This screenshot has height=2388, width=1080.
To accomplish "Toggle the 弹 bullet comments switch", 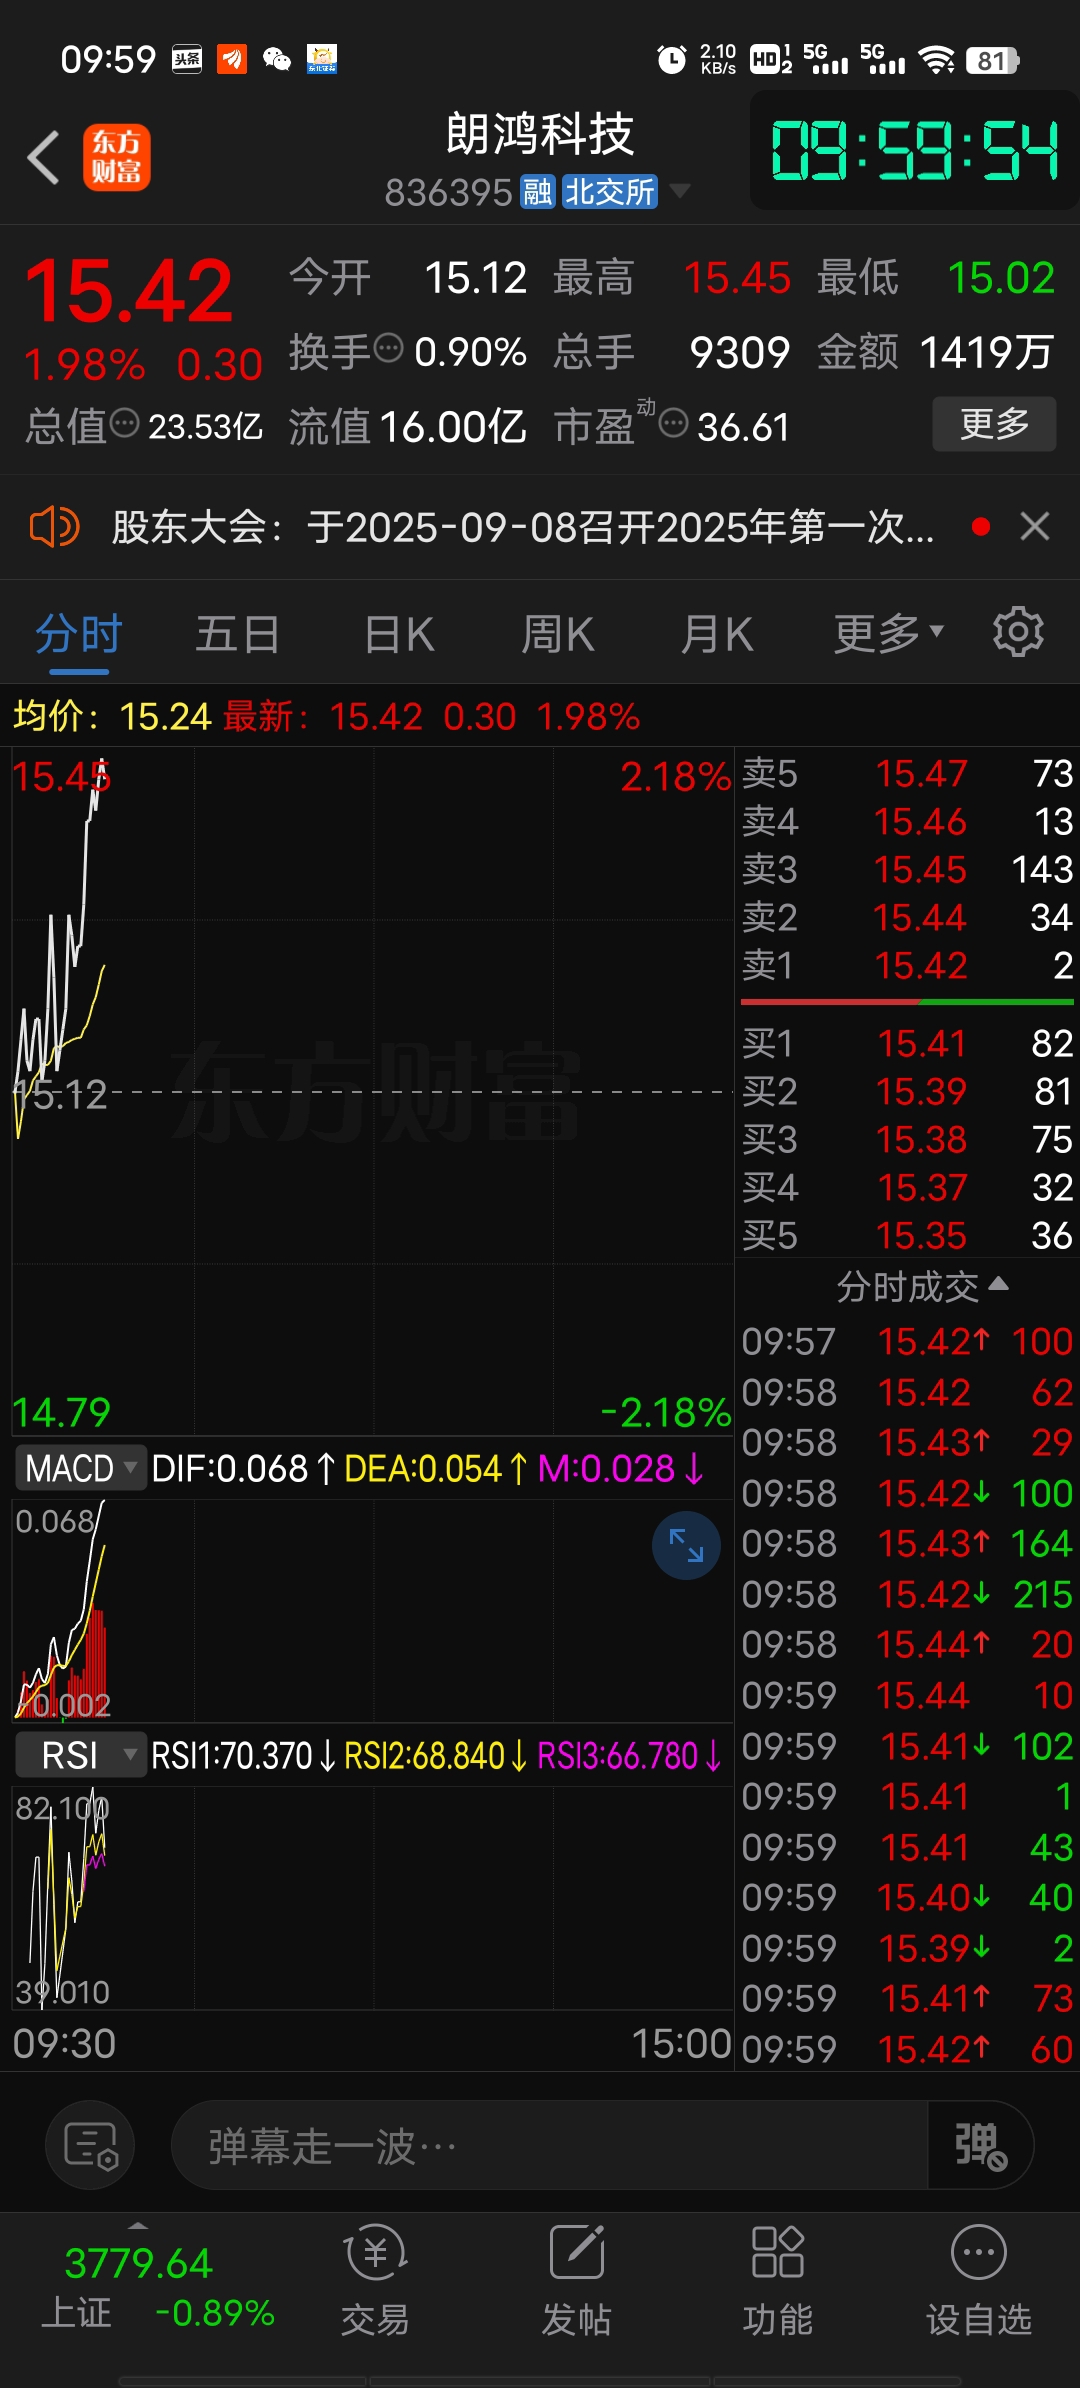I will pos(980,2146).
